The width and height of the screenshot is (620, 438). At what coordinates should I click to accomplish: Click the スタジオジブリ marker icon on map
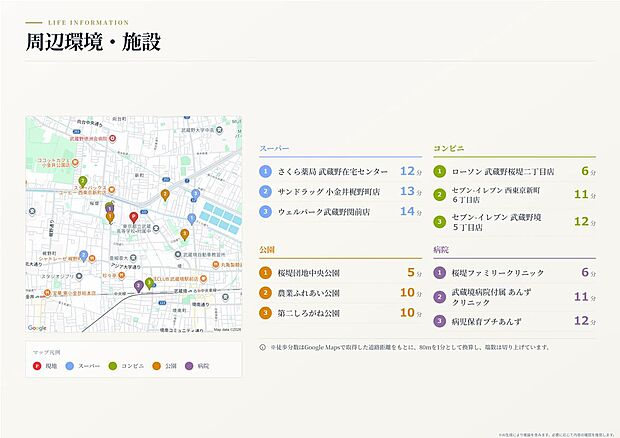tap(79, 276)
